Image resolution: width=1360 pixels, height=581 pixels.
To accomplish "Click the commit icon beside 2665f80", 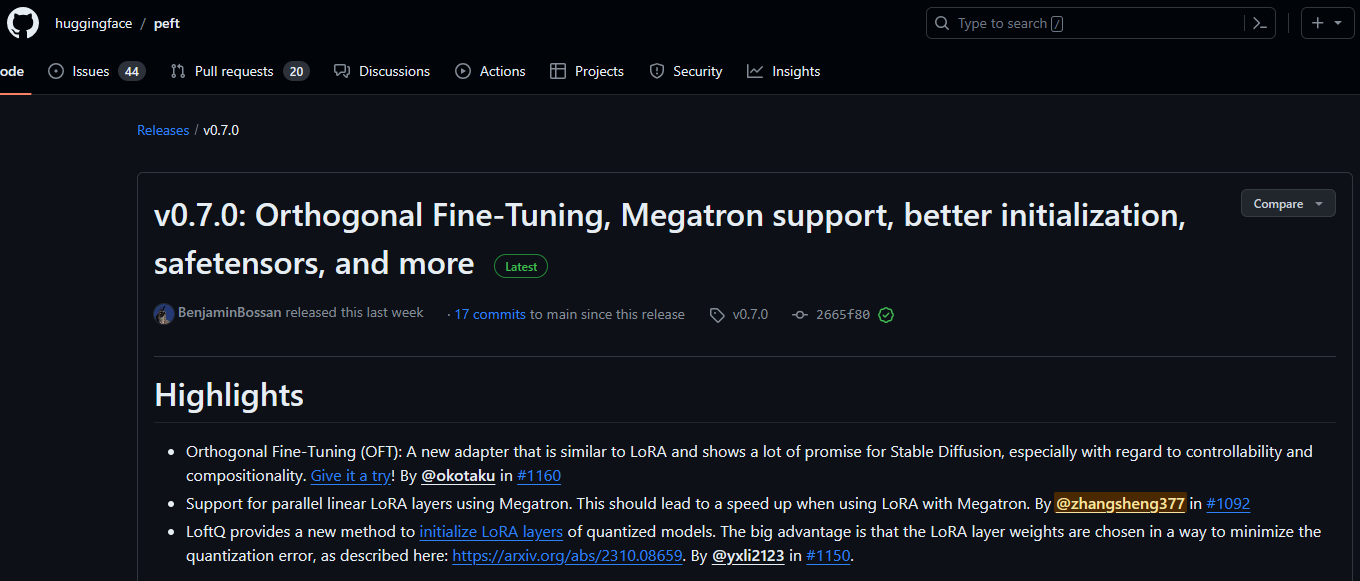I will click(x=799, y=315).
